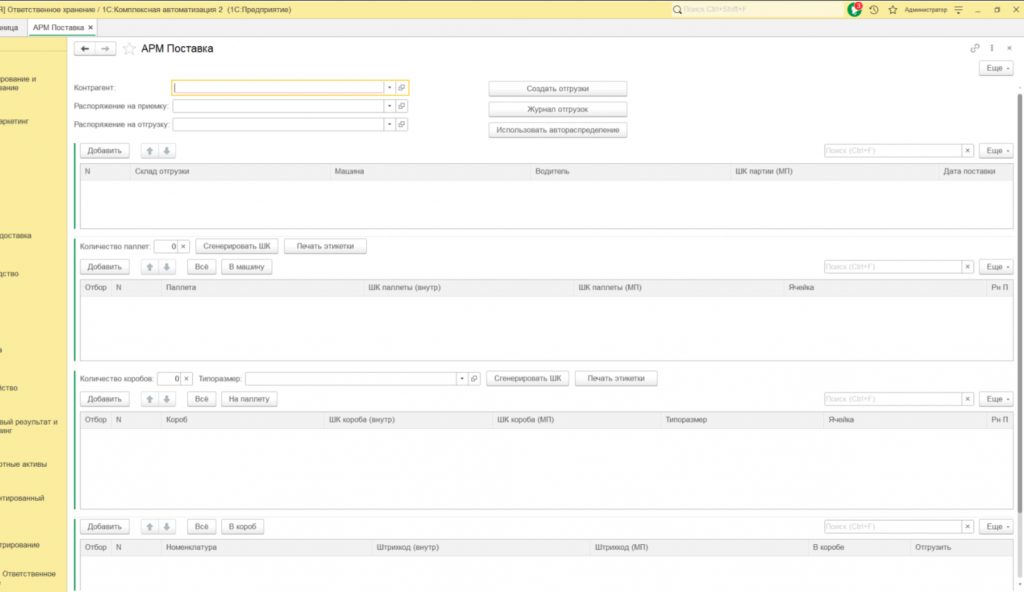
Task: Open top-right Еще menu of the form
Action: [x=997, y=68]
